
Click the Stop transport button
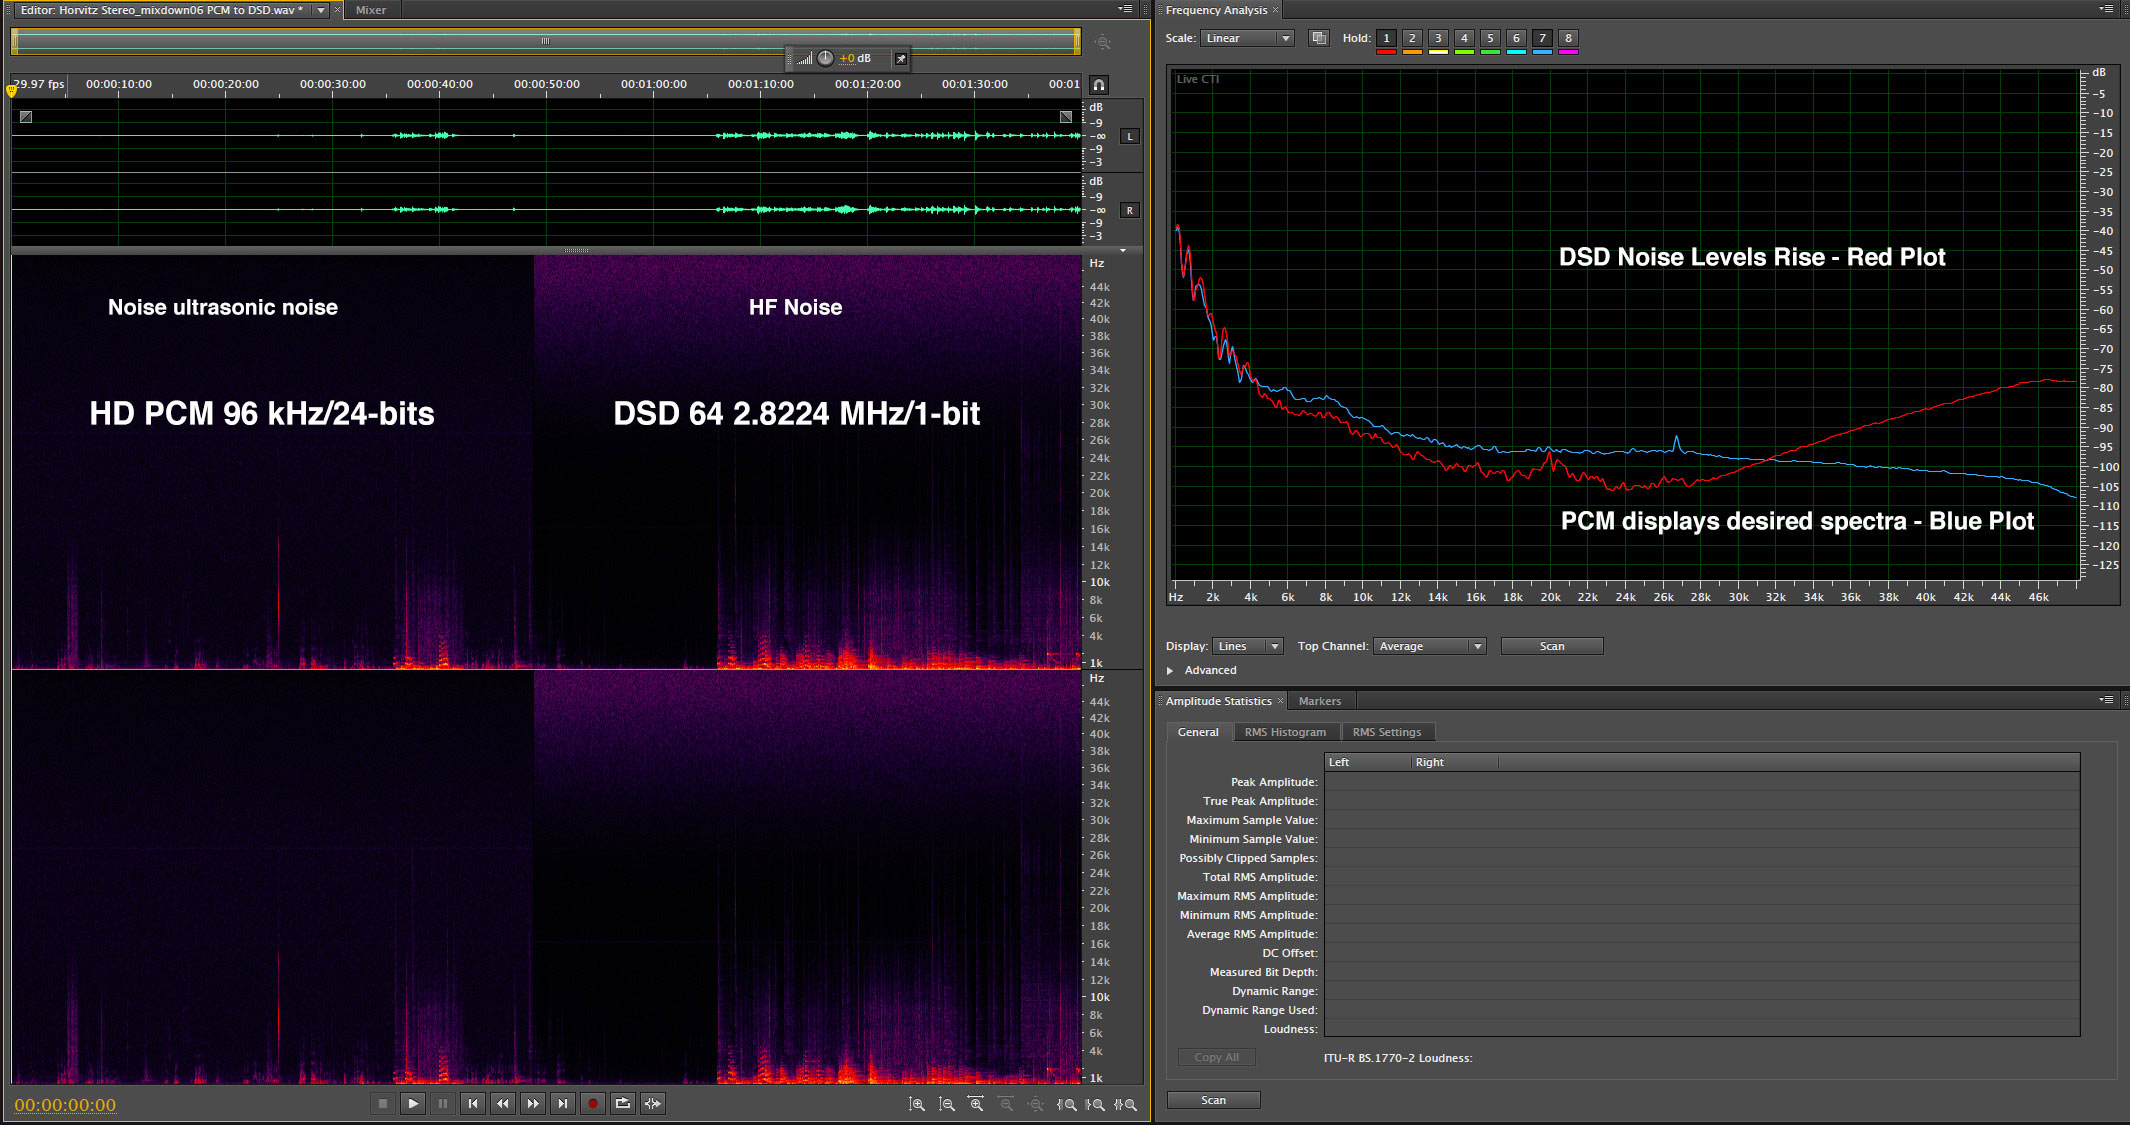[x=382, y=1103]
